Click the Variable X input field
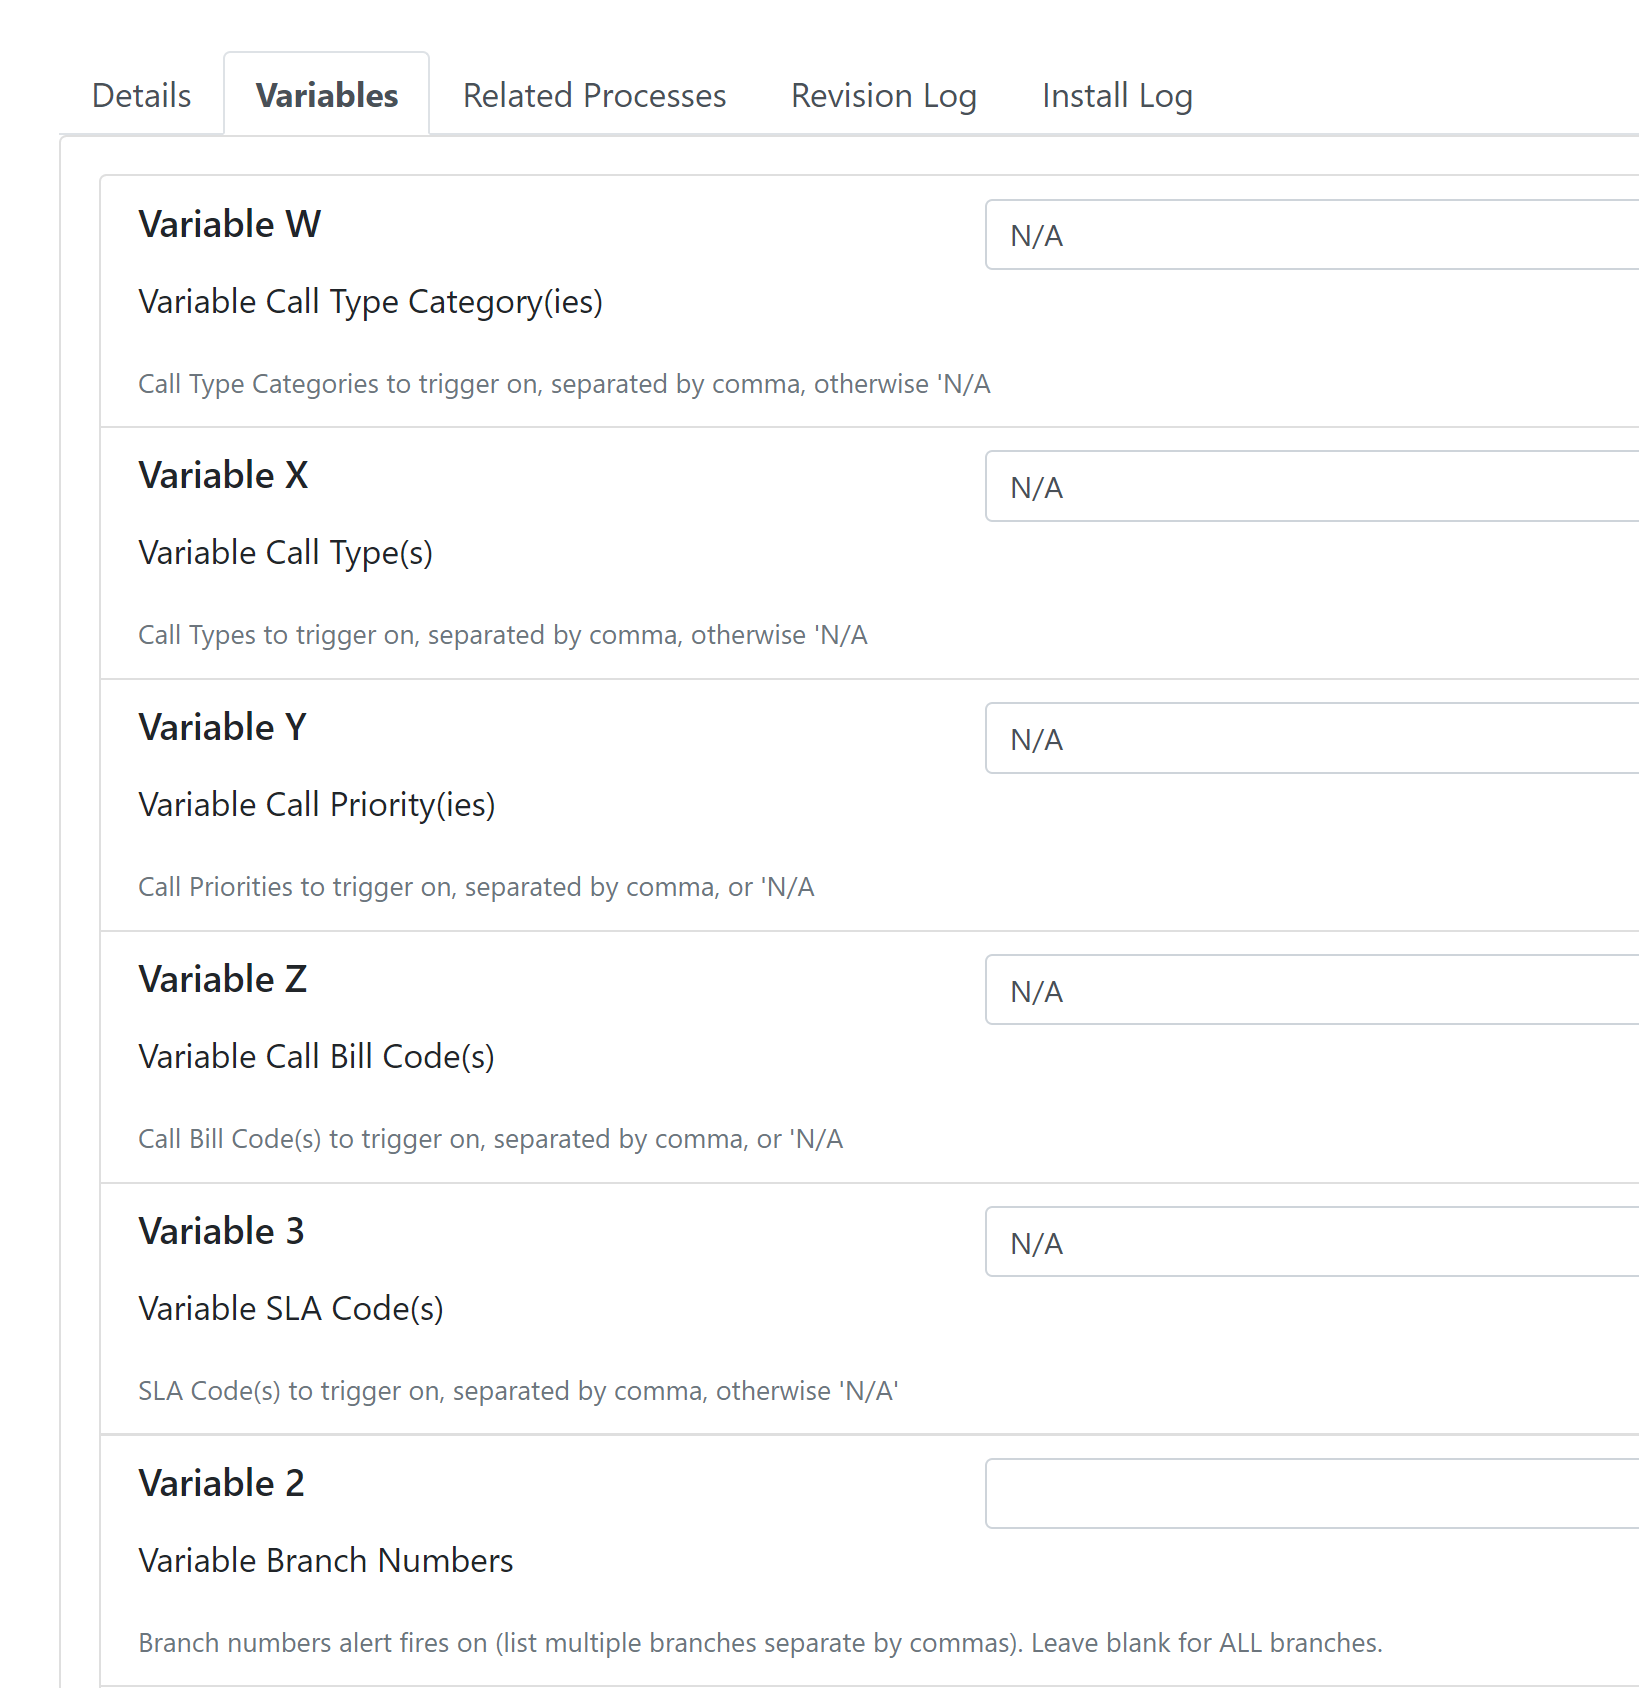The width and height of the screenshot is (1639, 1688). pos(1312,487)
